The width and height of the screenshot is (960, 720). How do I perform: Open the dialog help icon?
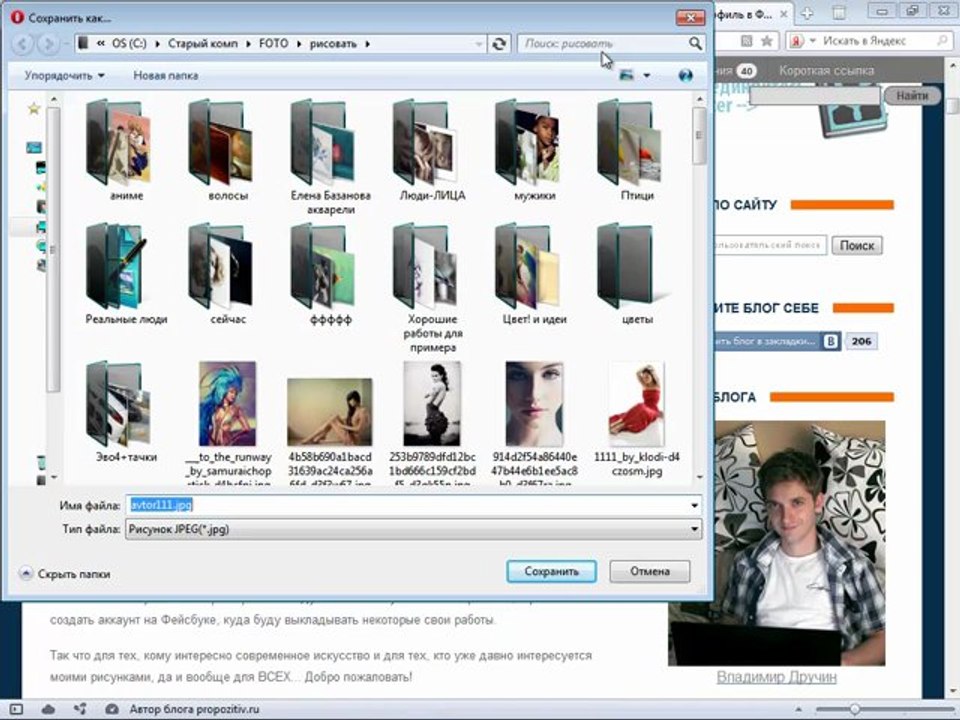click(x=686, y=75)
